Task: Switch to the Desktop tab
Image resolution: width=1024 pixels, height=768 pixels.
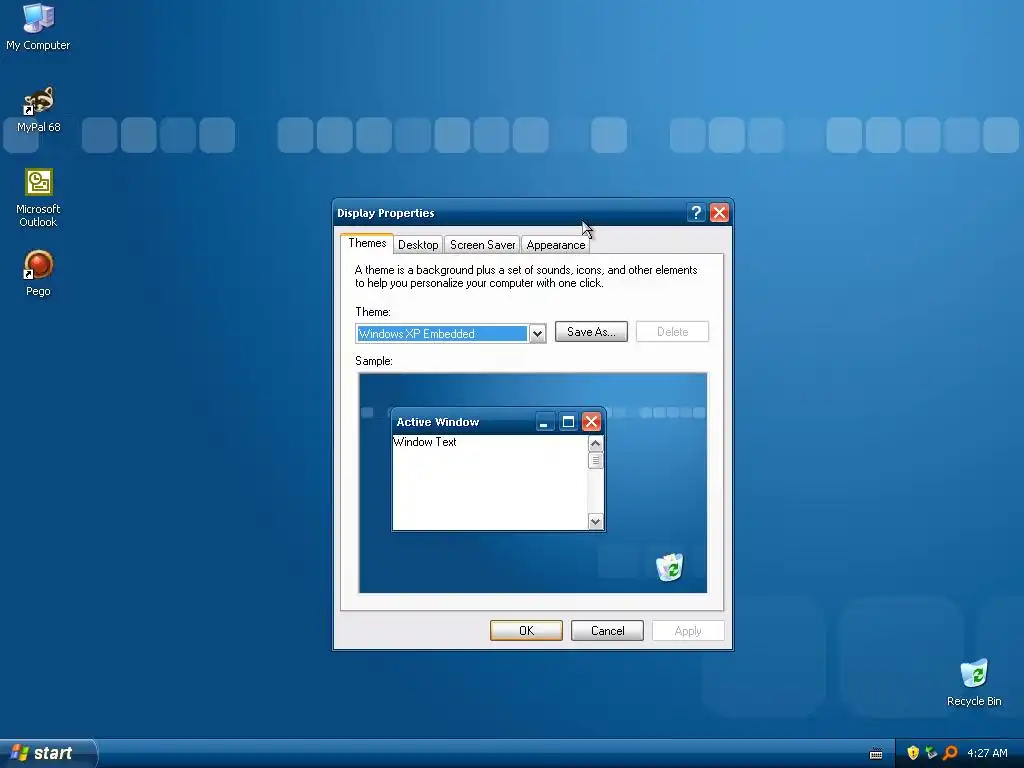Action: coord(418,245)
